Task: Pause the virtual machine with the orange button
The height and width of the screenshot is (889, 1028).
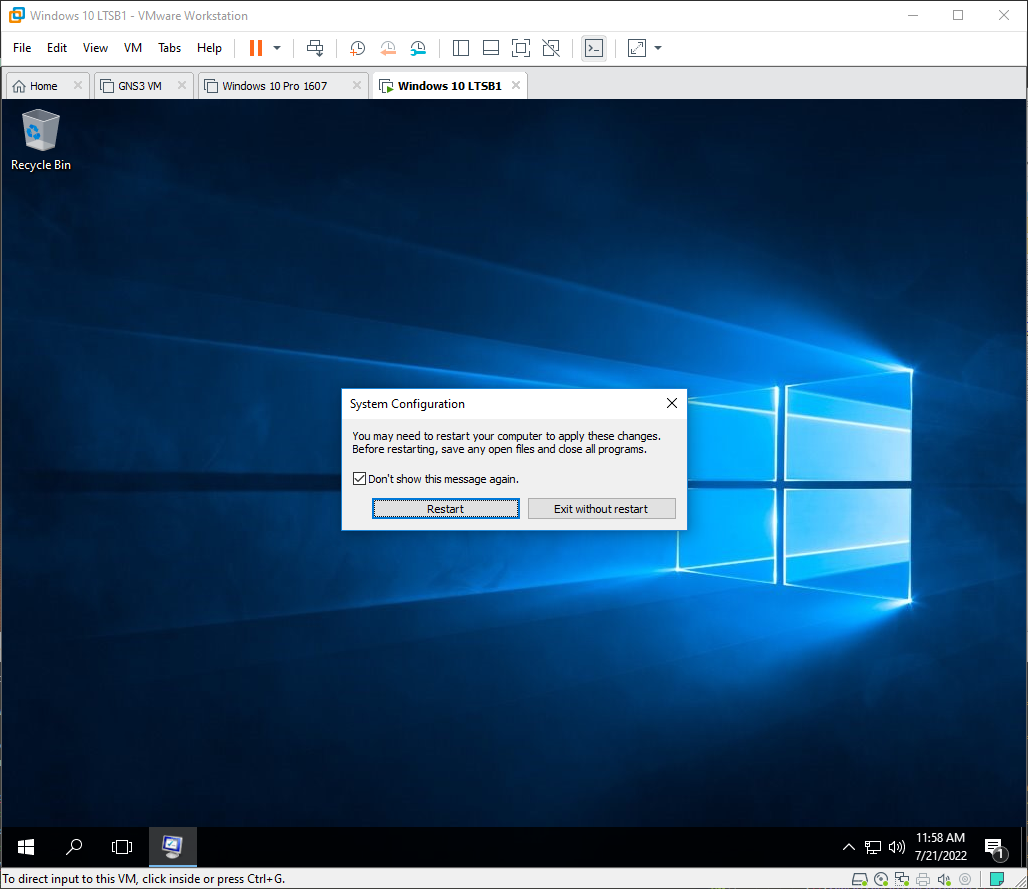Action: [x=256, y=48]
